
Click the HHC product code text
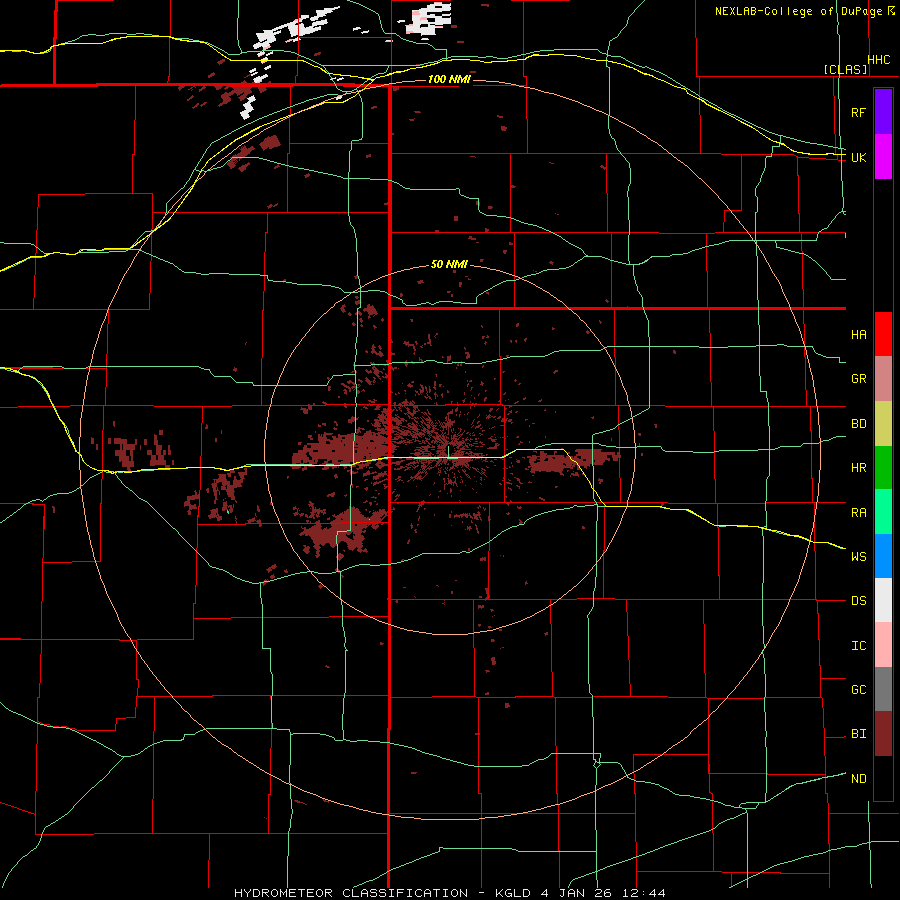point(879,60)
